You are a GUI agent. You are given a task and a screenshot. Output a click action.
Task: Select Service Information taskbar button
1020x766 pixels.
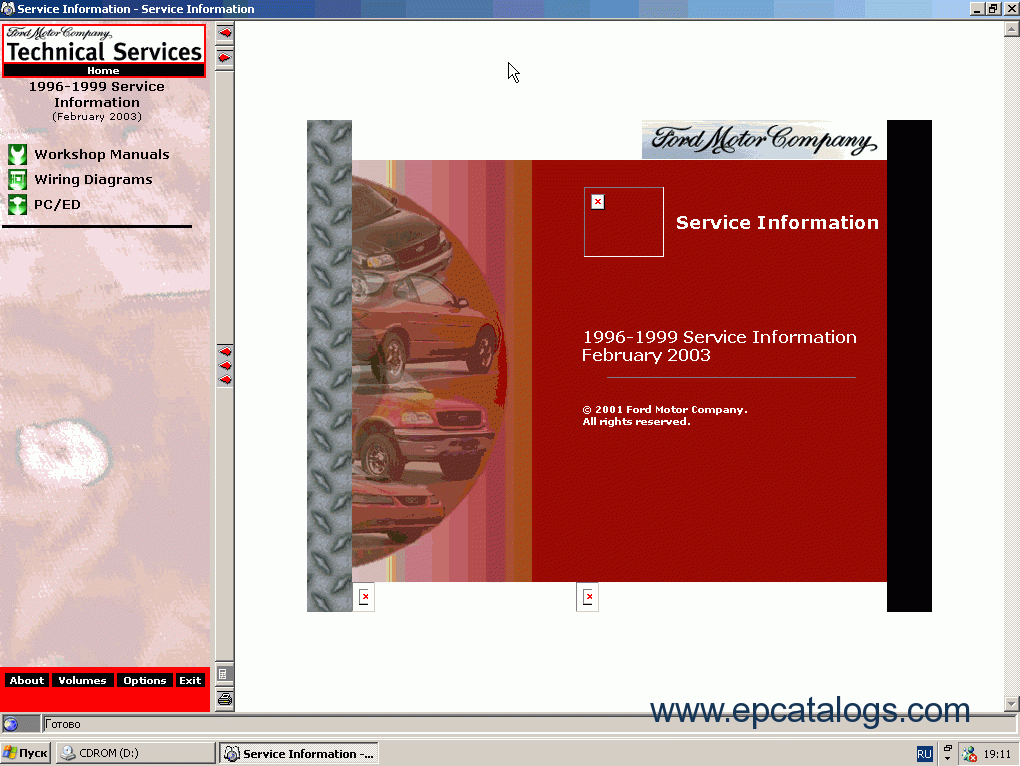coord(299,754)
